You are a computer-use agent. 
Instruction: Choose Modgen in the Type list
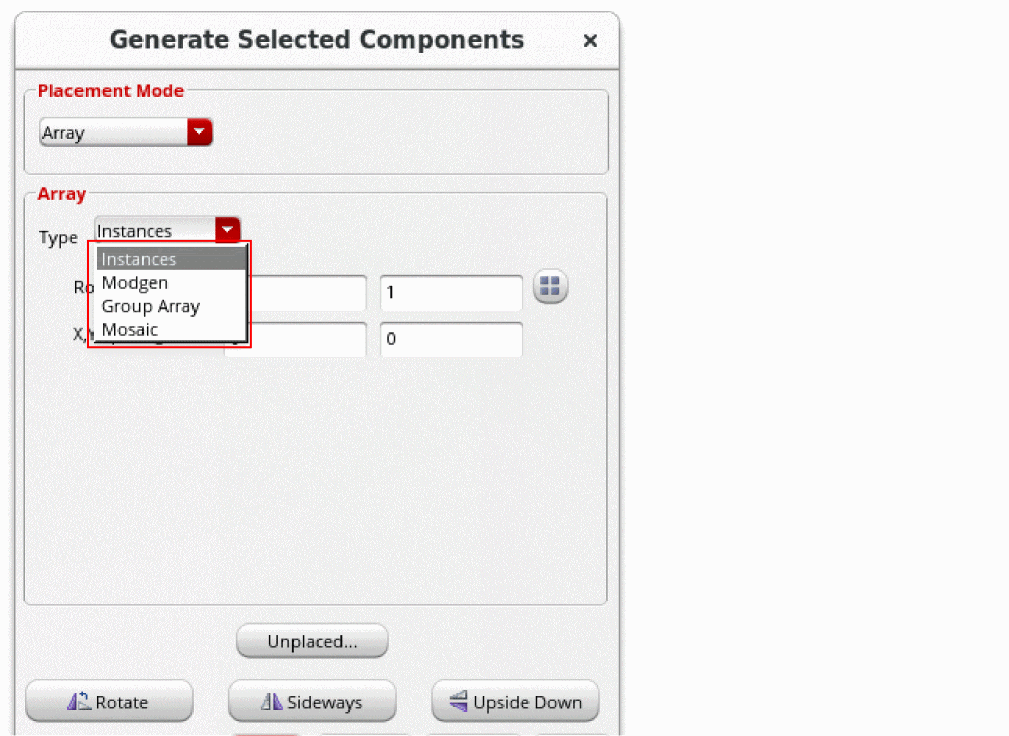coord(135,283)
